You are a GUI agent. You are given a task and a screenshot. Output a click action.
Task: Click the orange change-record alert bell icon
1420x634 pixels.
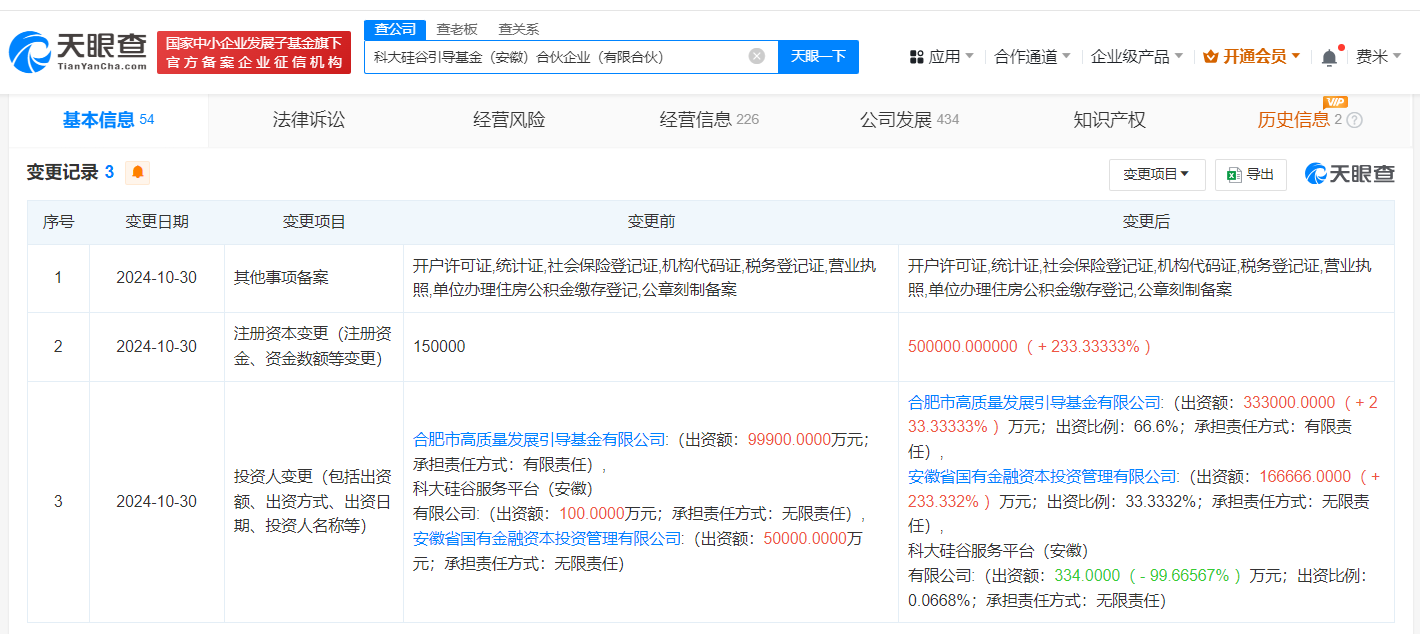[x=138, y=172]
